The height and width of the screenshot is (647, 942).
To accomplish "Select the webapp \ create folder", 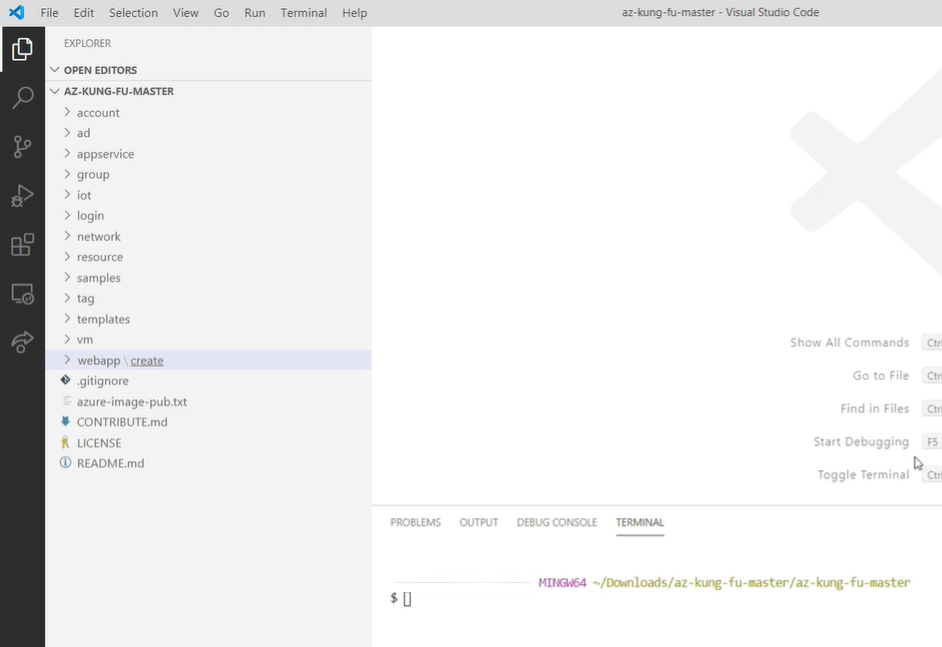I will [120, 360].
